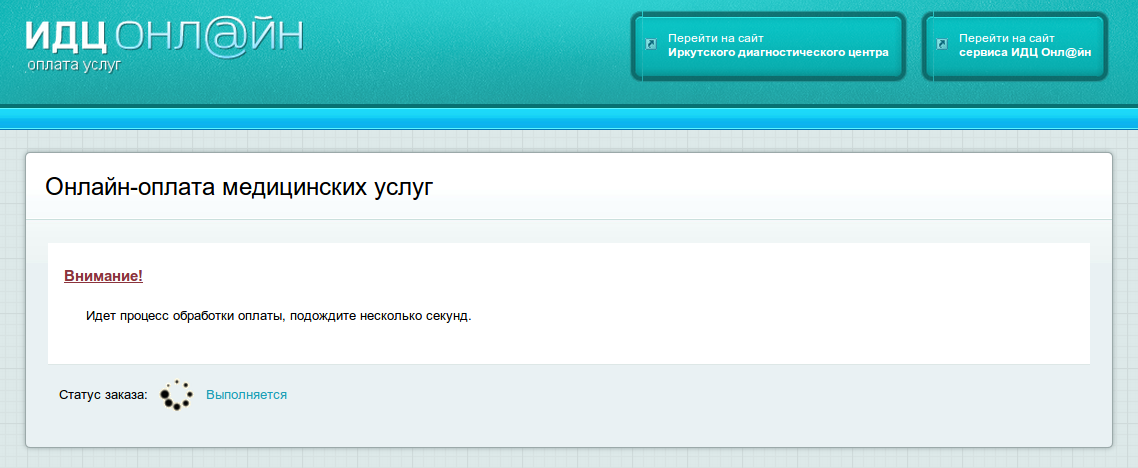Screen dimensions: 1138x468
Task: Click the Онлайн-оплата медицинских услуг page title
Action: pos(240,187)
